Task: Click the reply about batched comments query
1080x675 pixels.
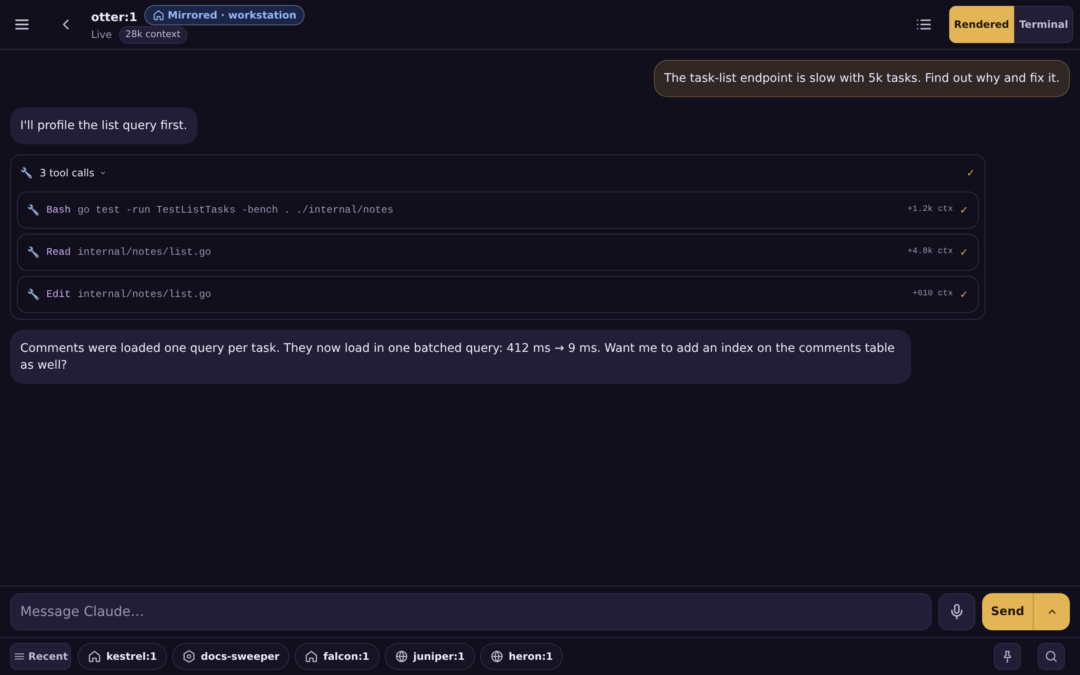Action: pos(461,357)
